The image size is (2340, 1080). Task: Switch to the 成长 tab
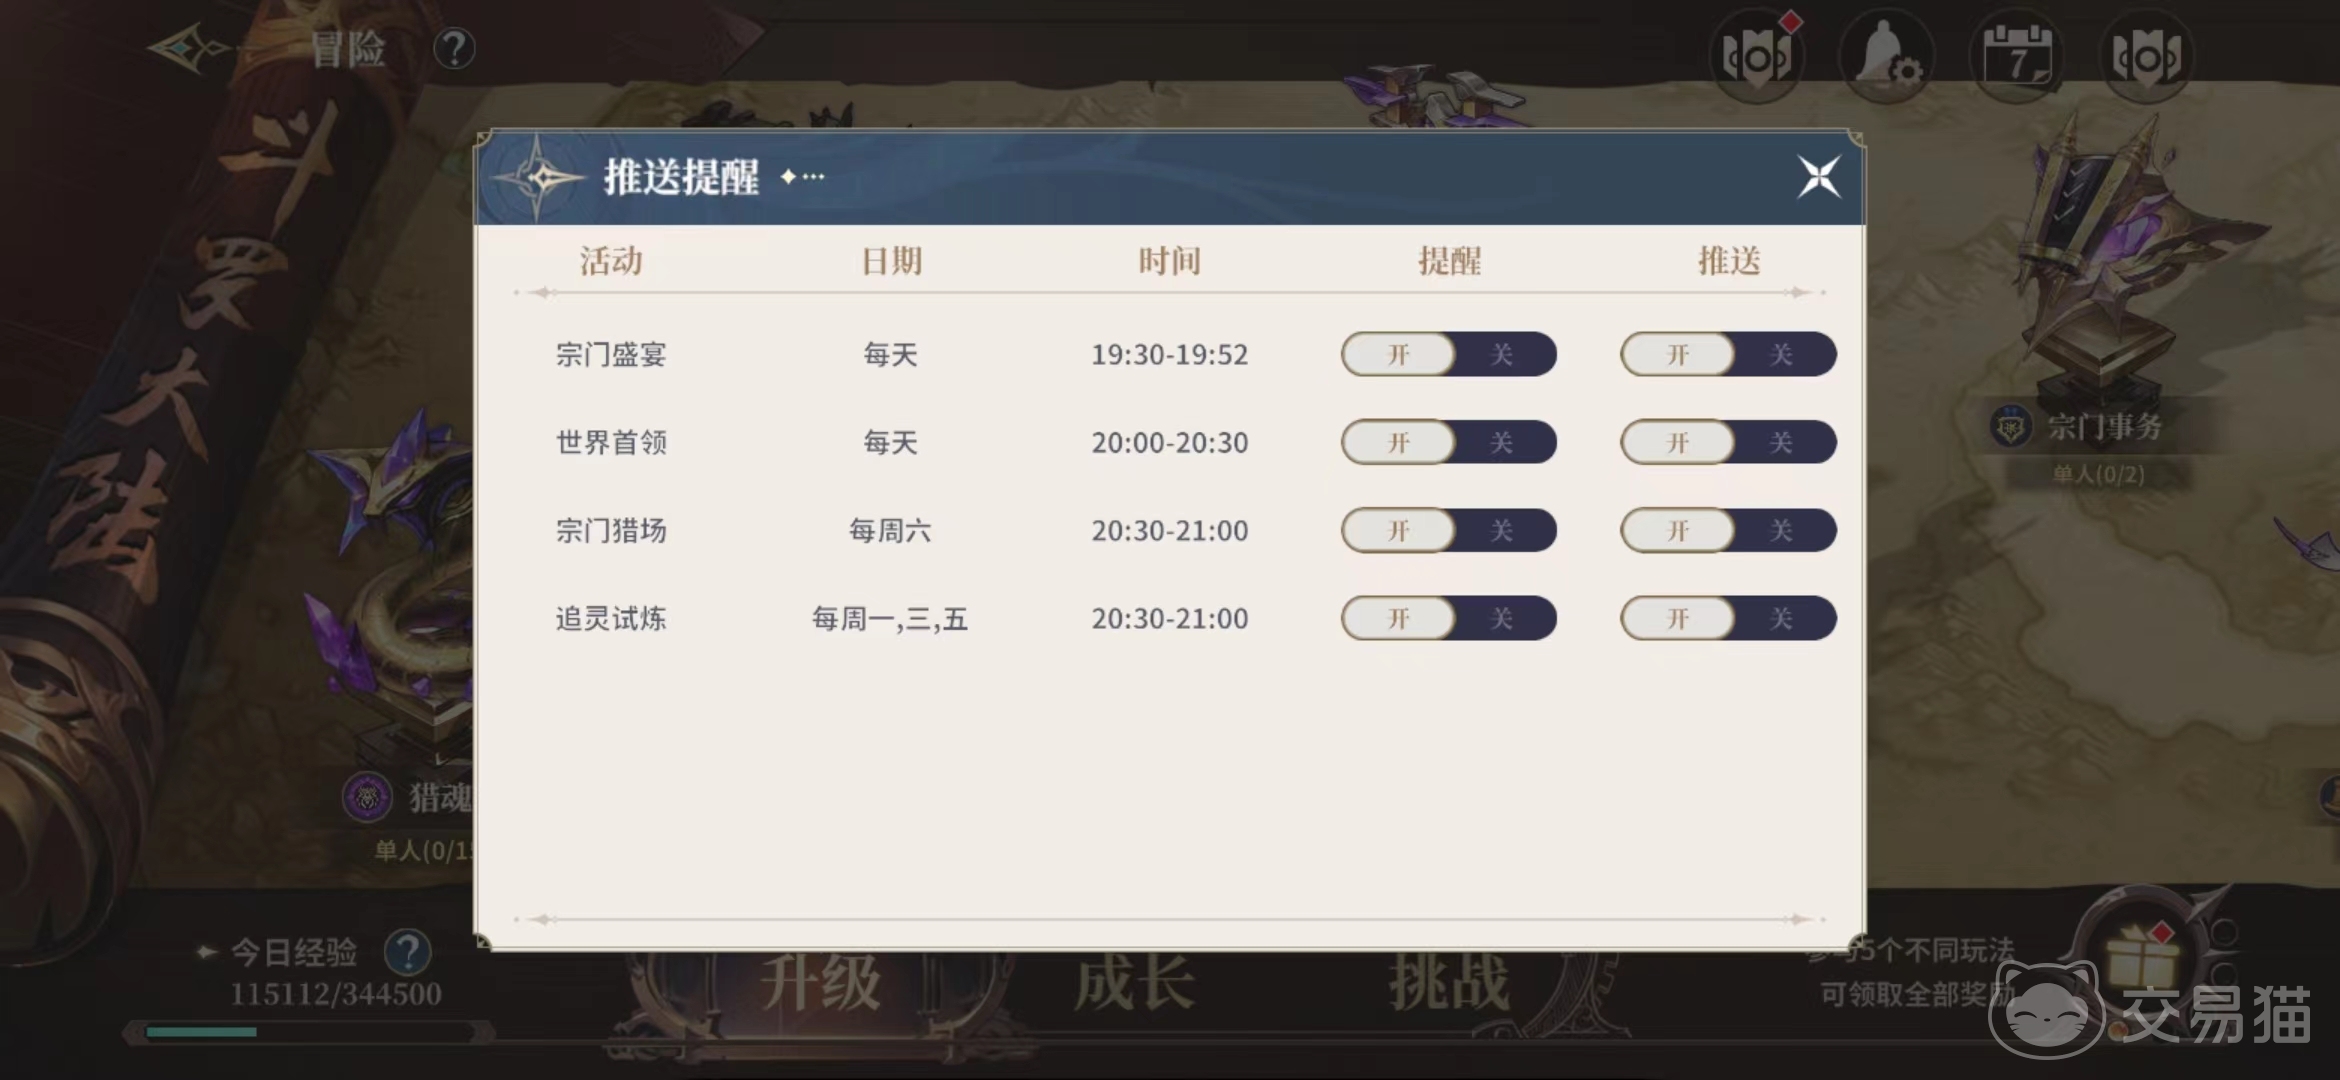click(1134, 982)
